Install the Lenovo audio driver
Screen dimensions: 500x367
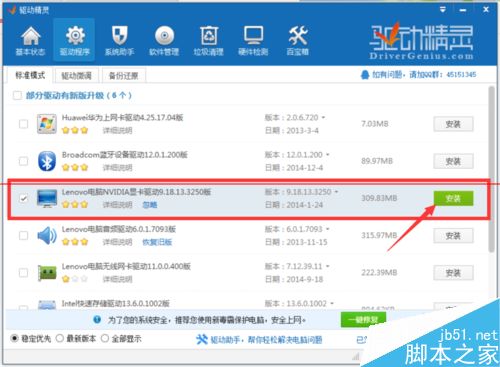tap(453, 236)
